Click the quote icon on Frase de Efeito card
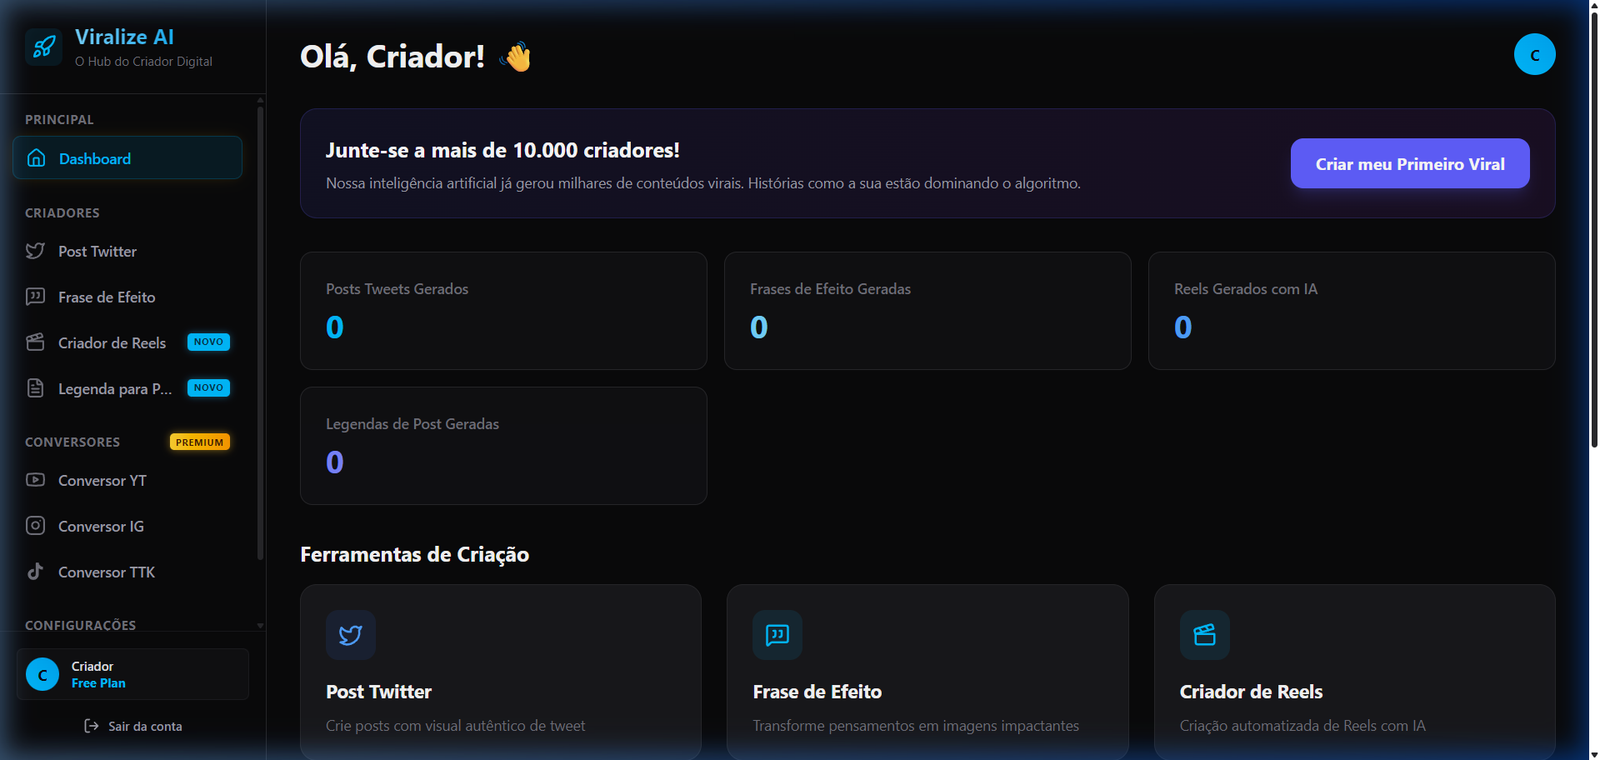Image resolution: width=1600 pixels, height=760 pixels. 777,635
